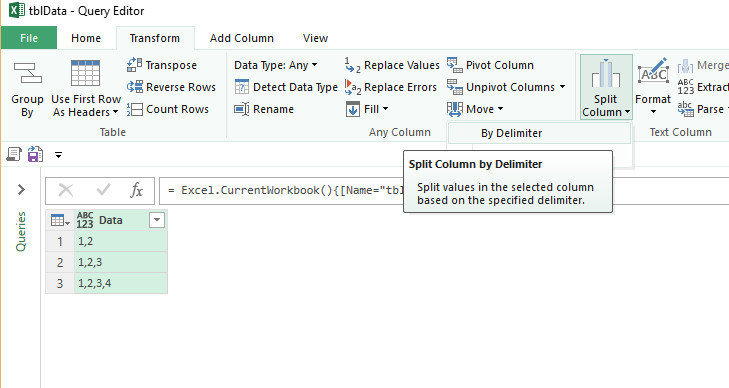Screen dimensions: 729x388
Task: Open the Data Type: Any dropdown
Action: 276,65
